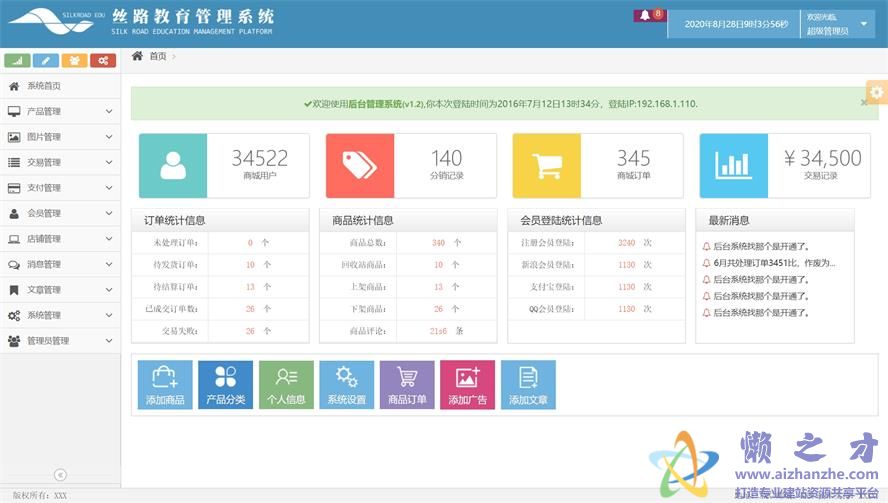The height and width of the screenshot is (503, 888).
Task: Click the 140 分销记录 count
Action: 446,158
